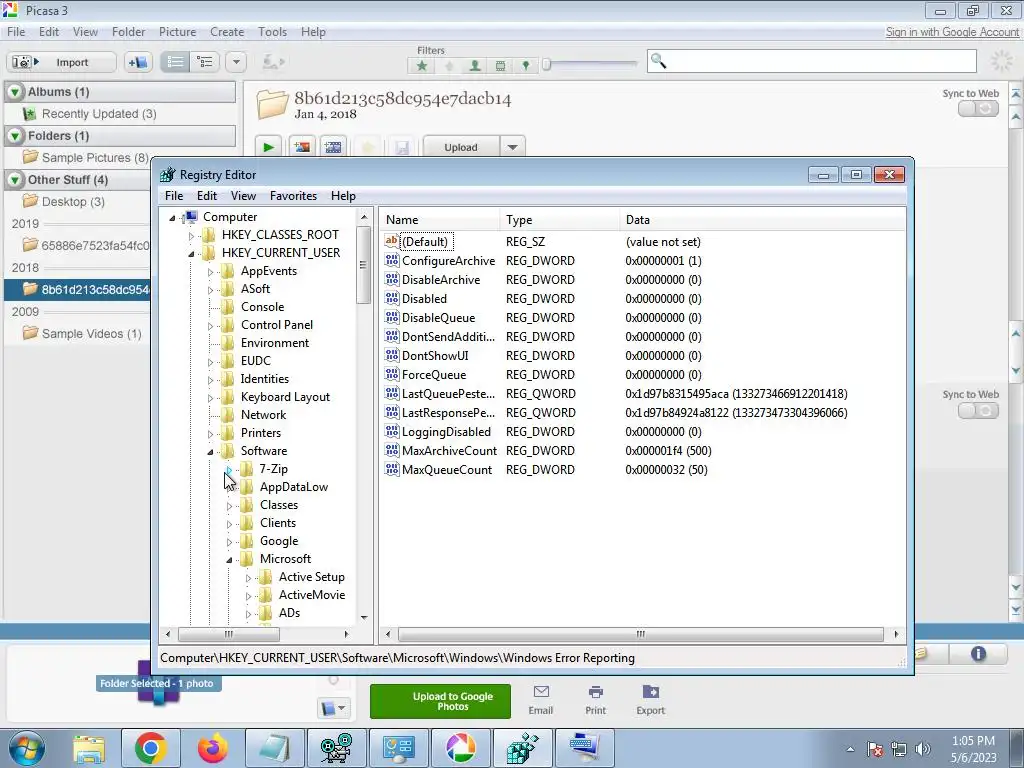This screenshot has height=768, width=1024.
Task: Select the LoggingDisabled value
Action: point(446,432)
